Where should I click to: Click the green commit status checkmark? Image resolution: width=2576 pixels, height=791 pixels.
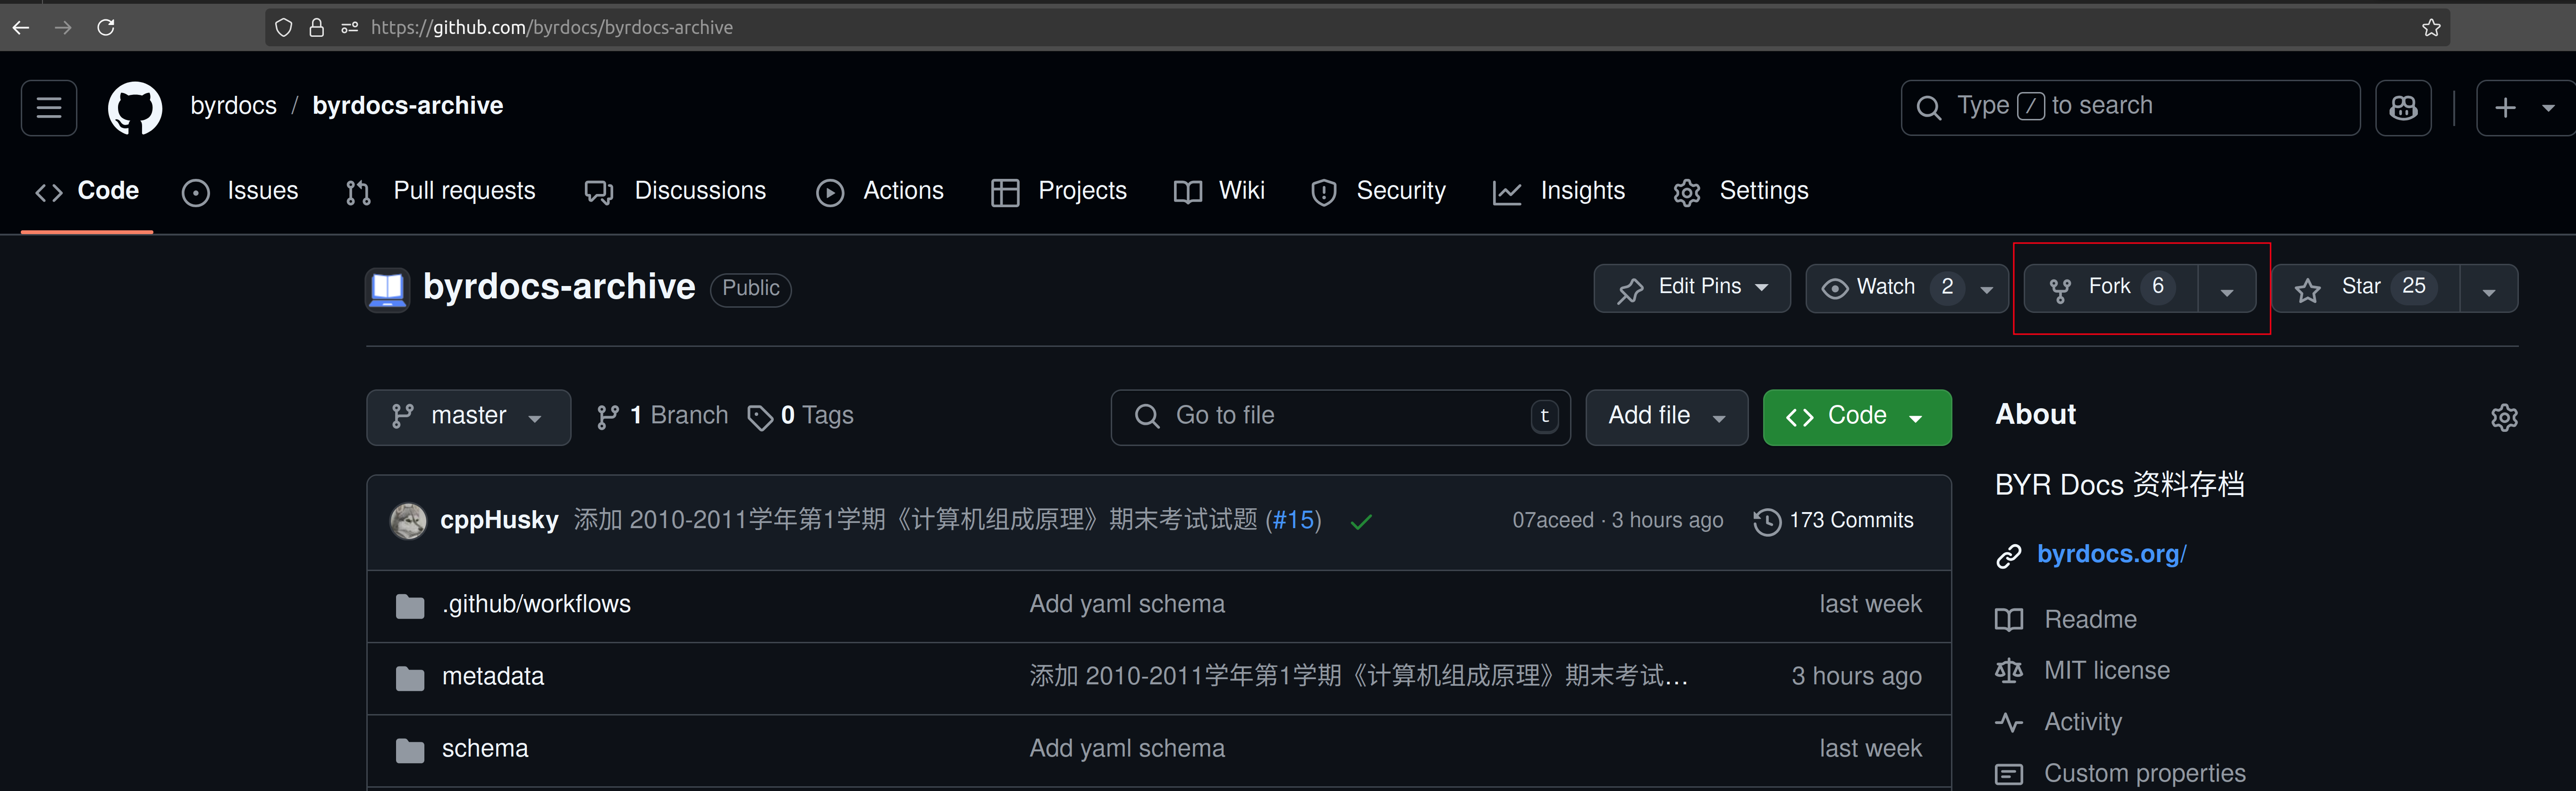click(x=1360, y=521)
